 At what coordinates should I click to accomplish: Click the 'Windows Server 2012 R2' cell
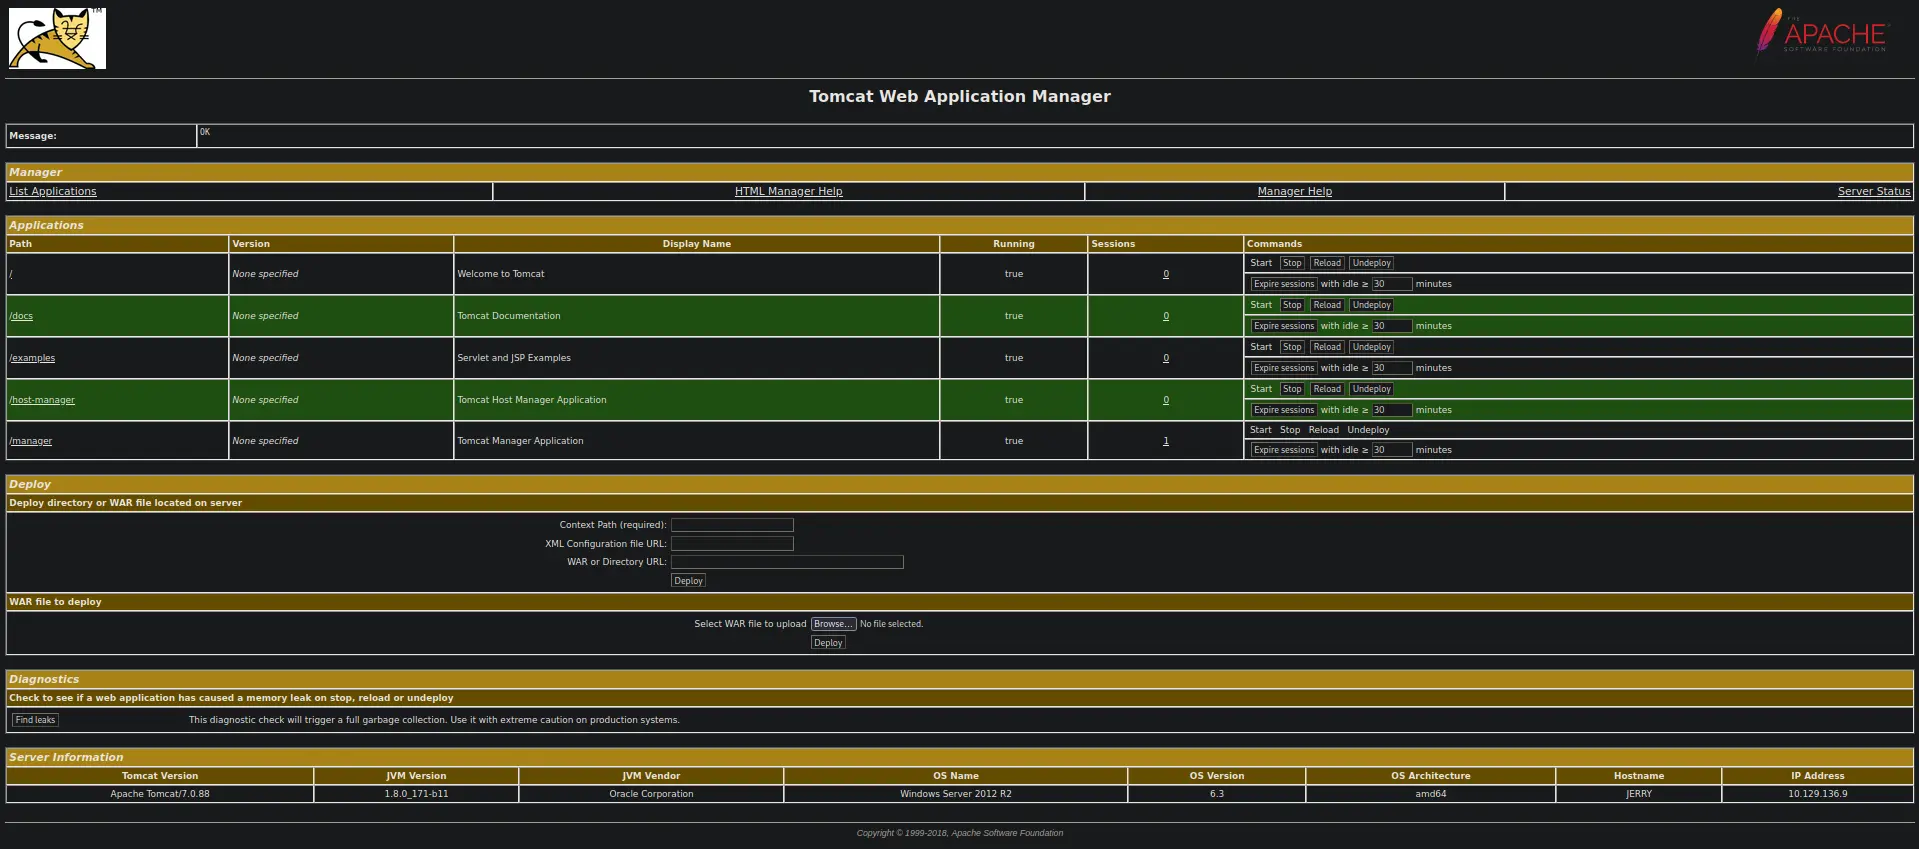pos(955,794)
